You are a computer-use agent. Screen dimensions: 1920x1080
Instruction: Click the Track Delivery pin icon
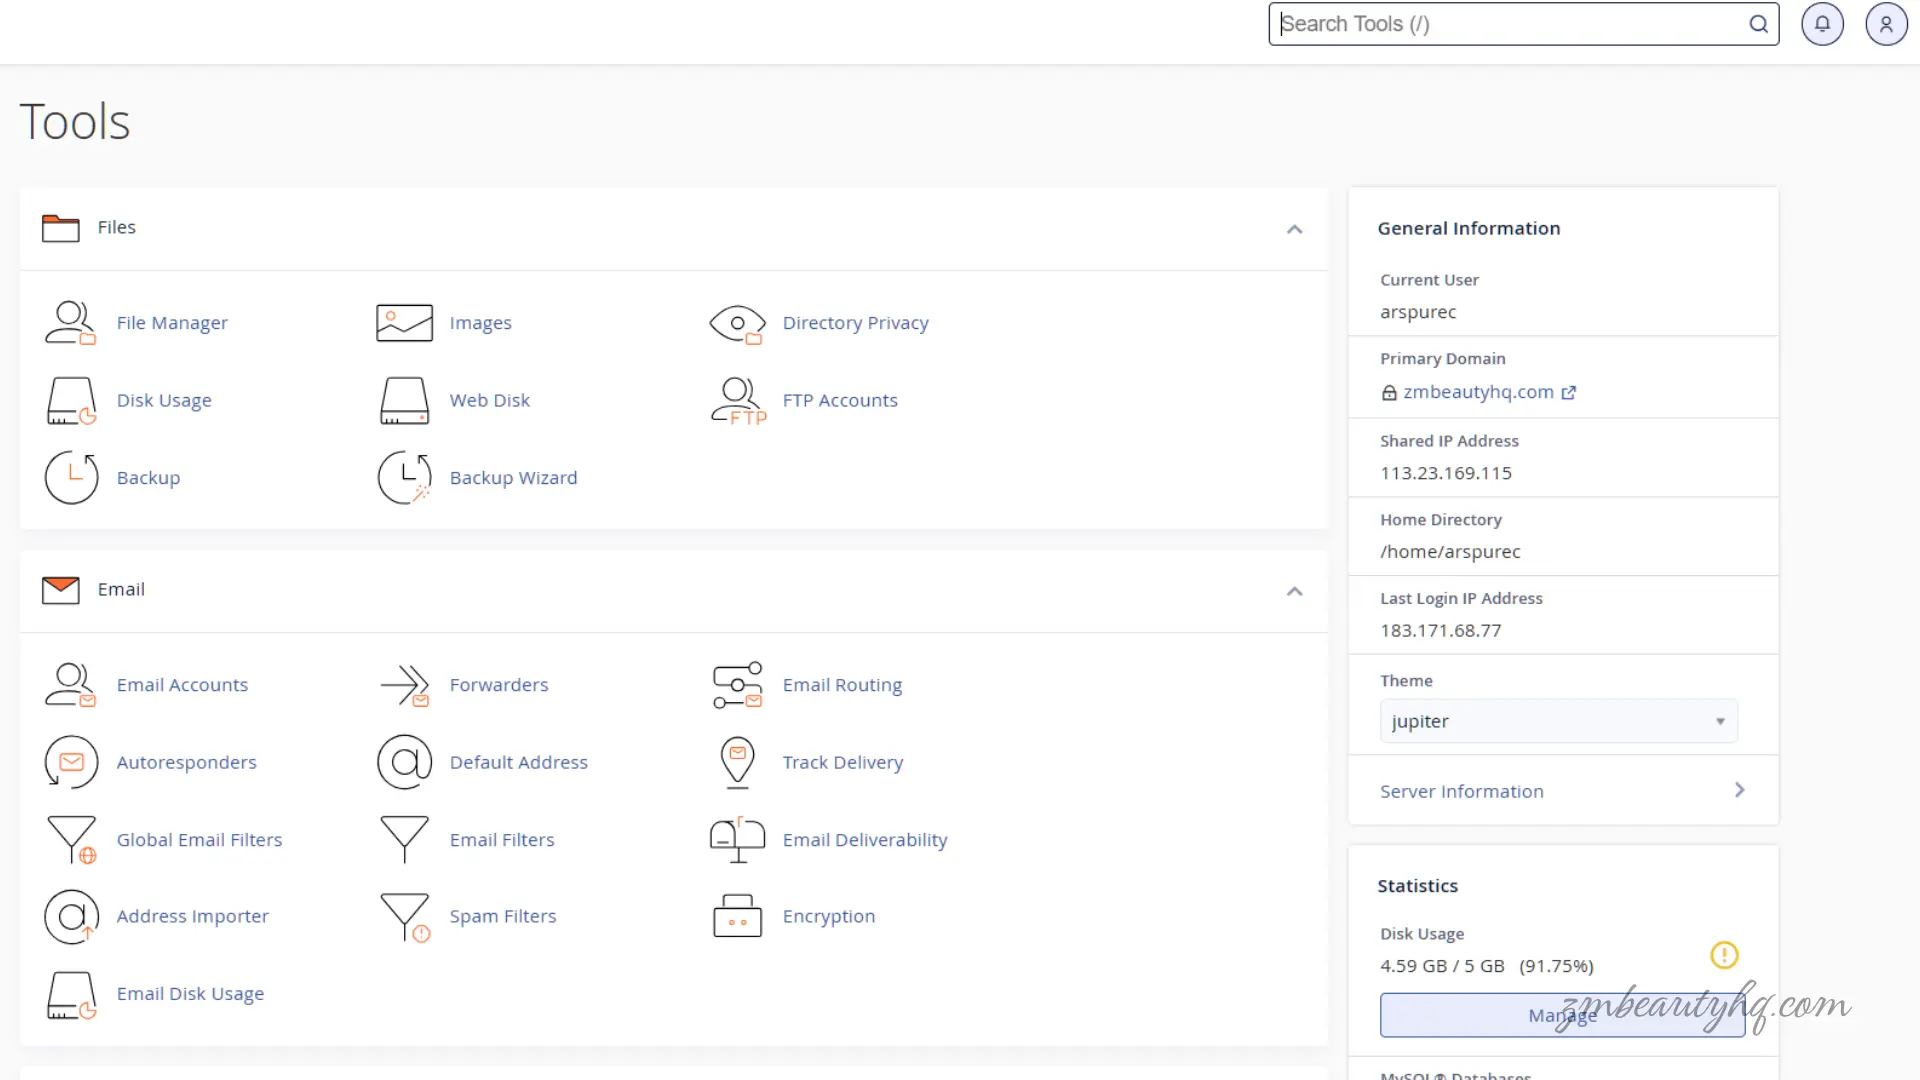coord(737,763)
